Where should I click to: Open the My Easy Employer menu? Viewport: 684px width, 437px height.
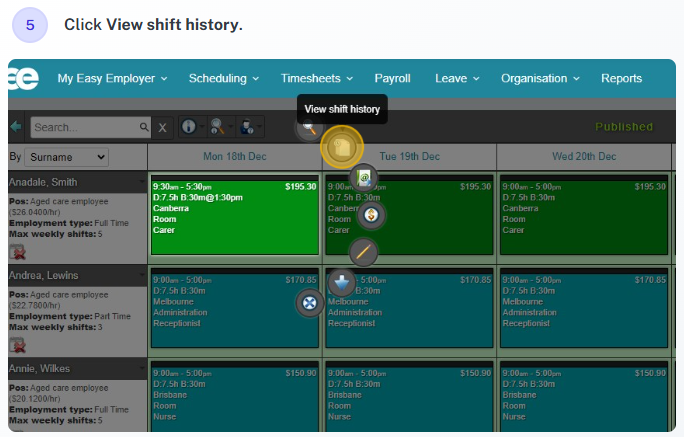(112, 79)
